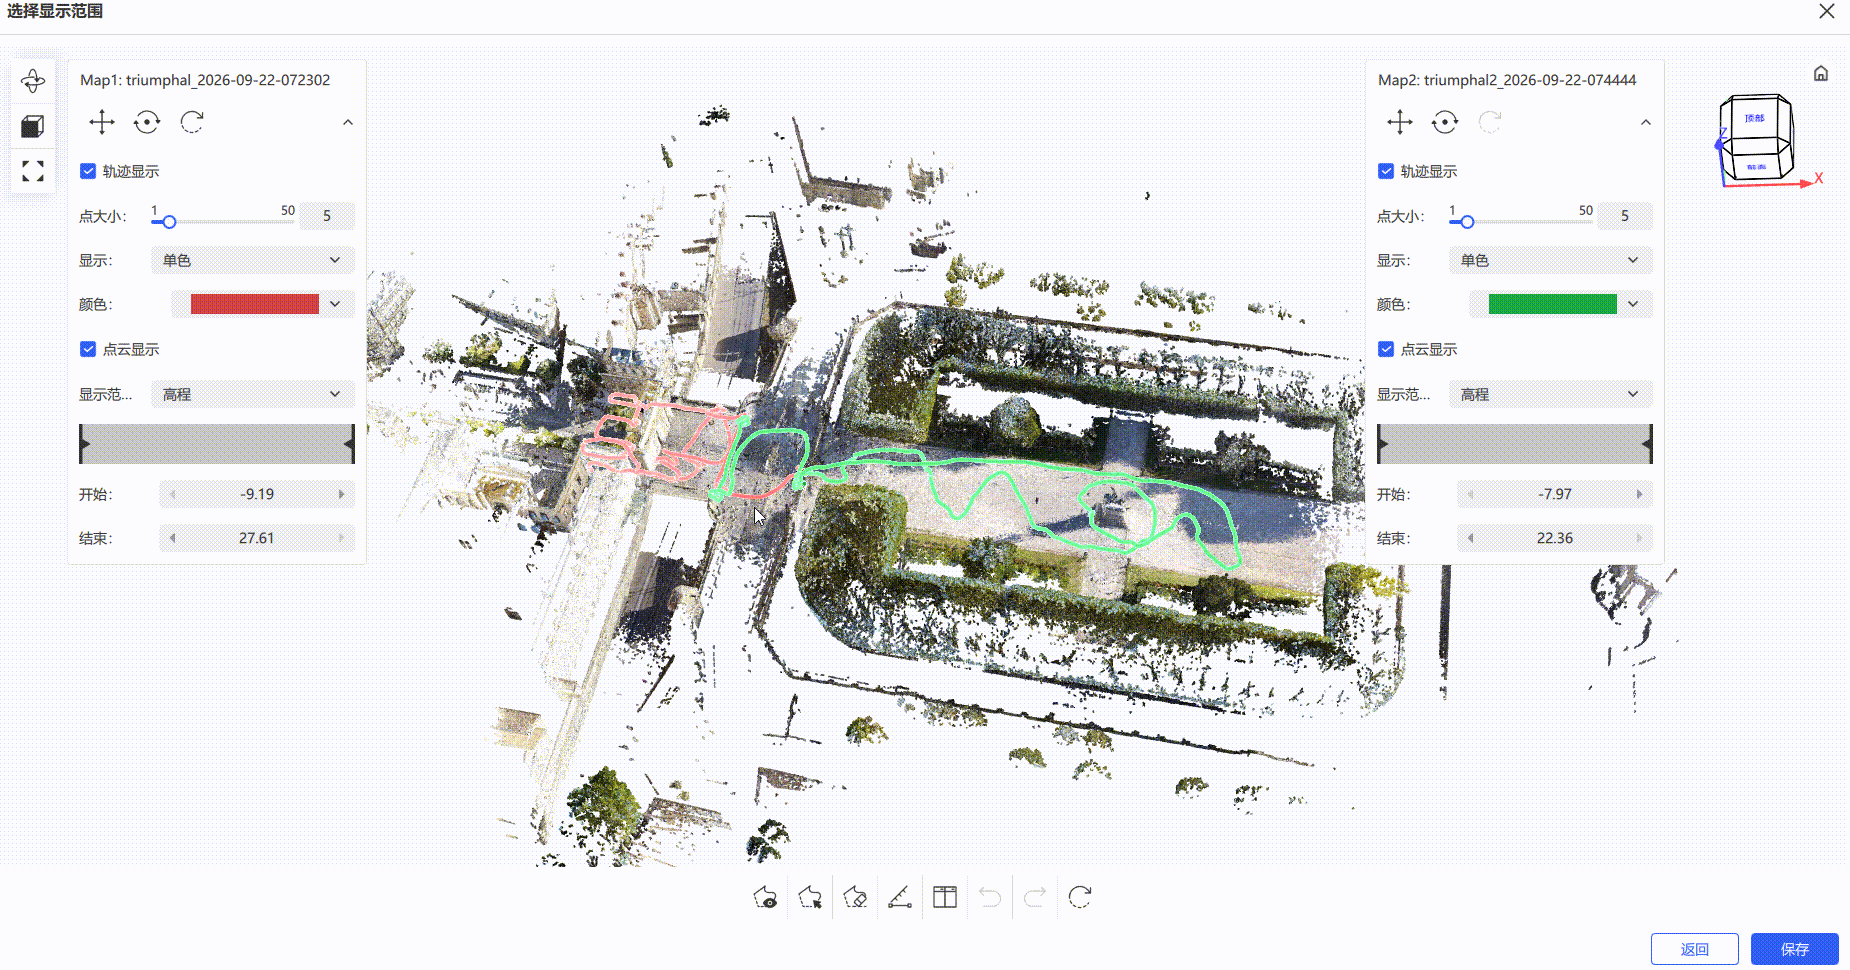
Task: Click Map1 点大小 value field
Action: point(327,215)
